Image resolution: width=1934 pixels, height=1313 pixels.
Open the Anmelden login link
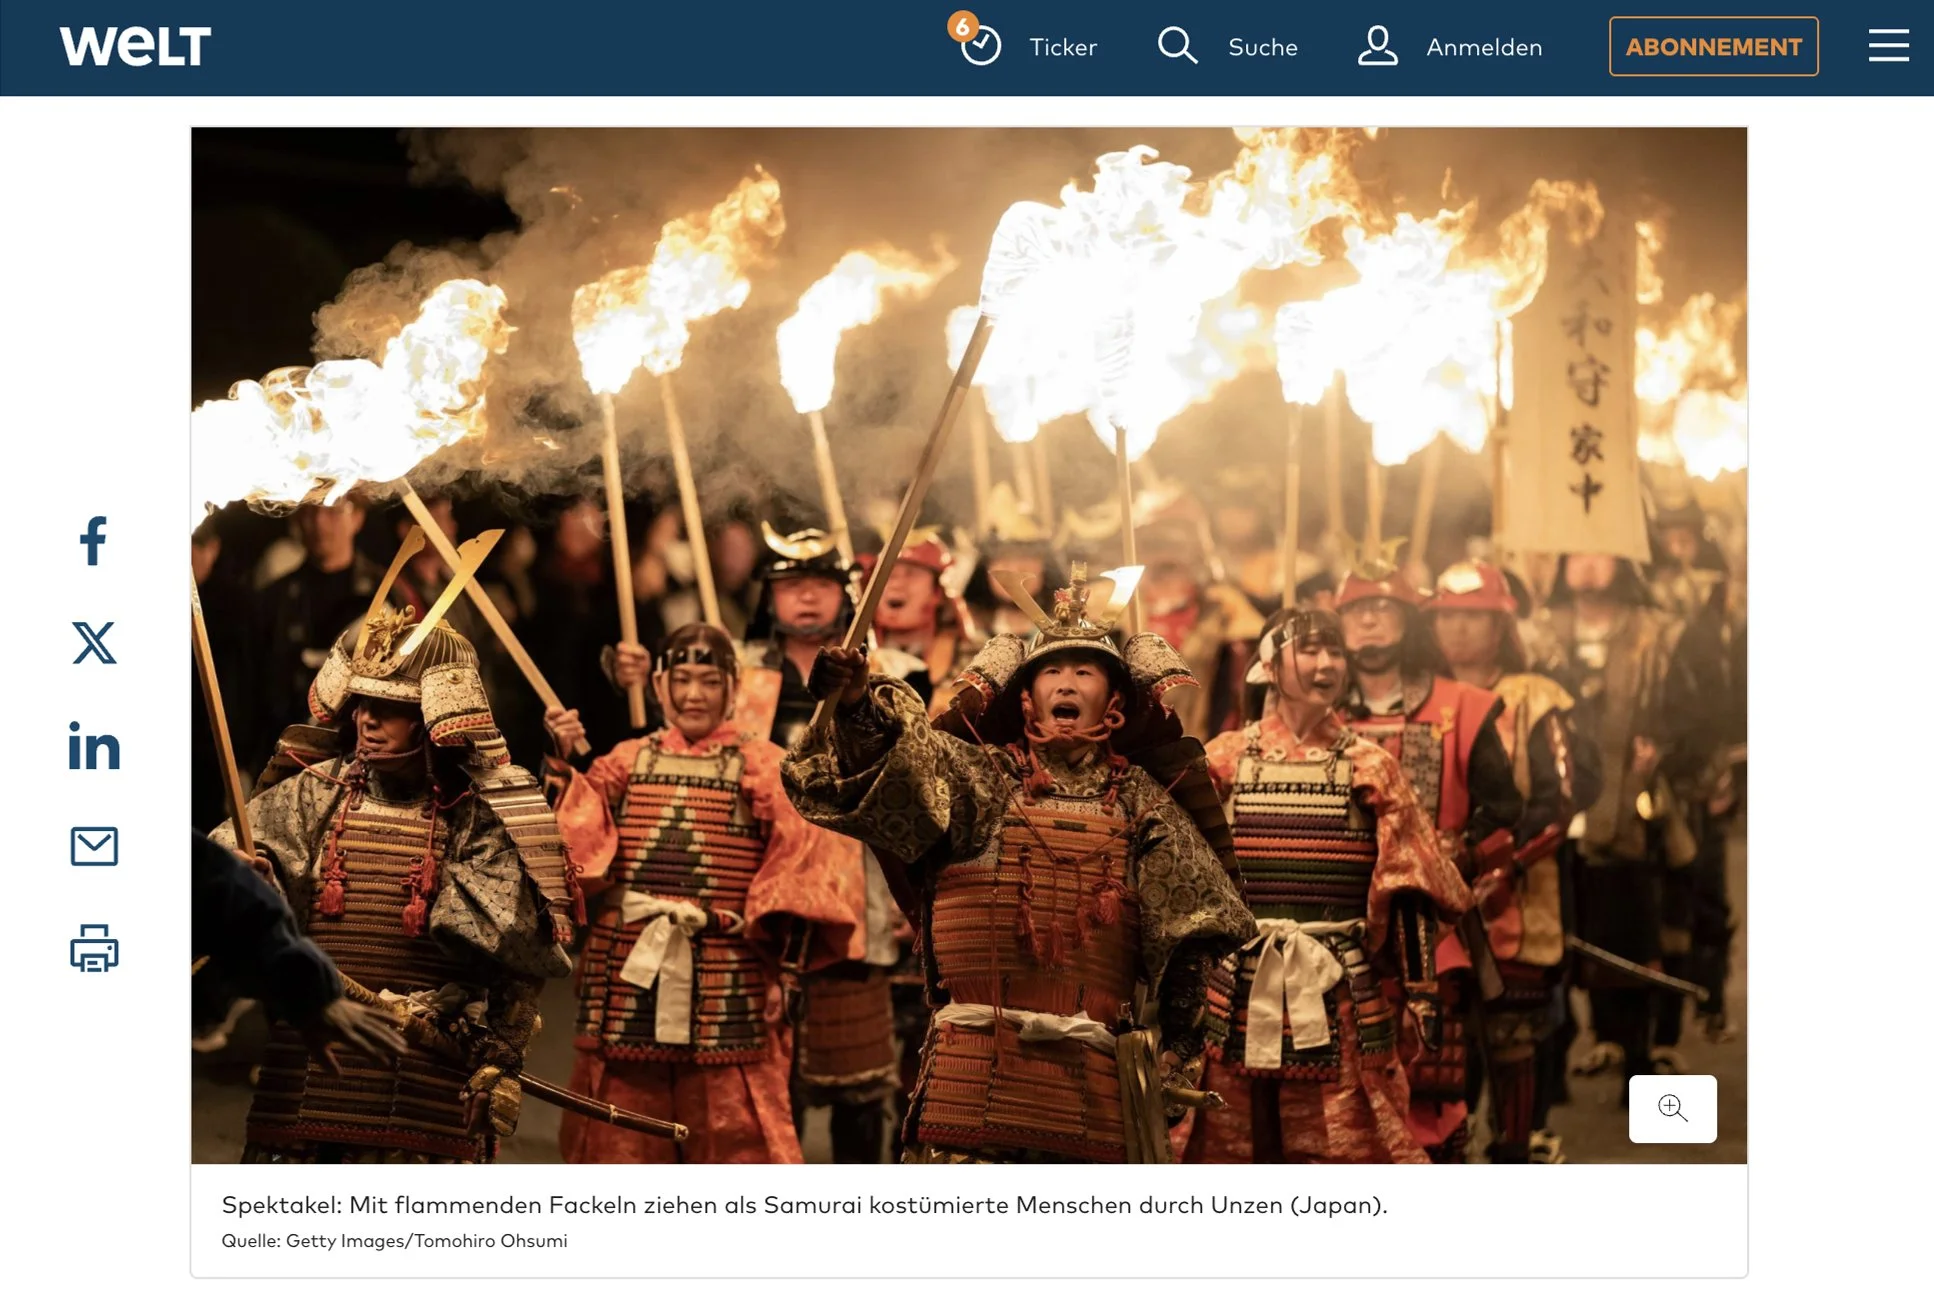(x=1484, y=47)
